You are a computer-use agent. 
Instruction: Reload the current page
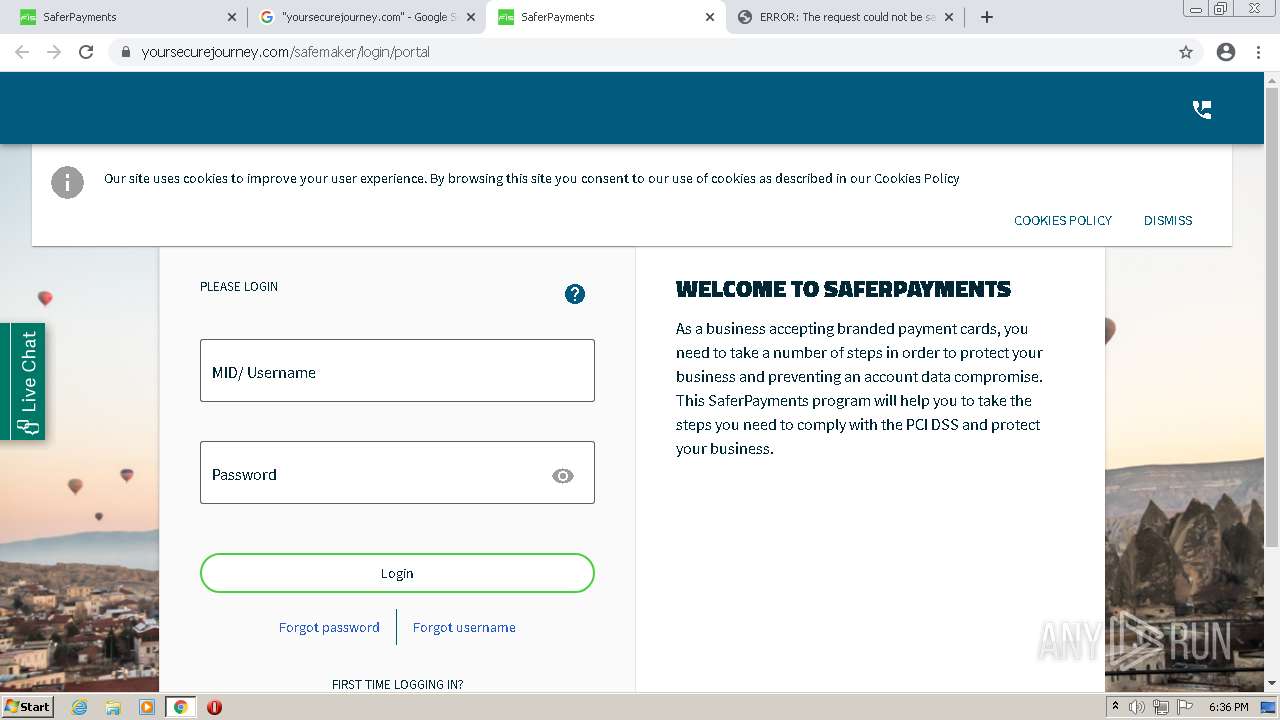86,52
